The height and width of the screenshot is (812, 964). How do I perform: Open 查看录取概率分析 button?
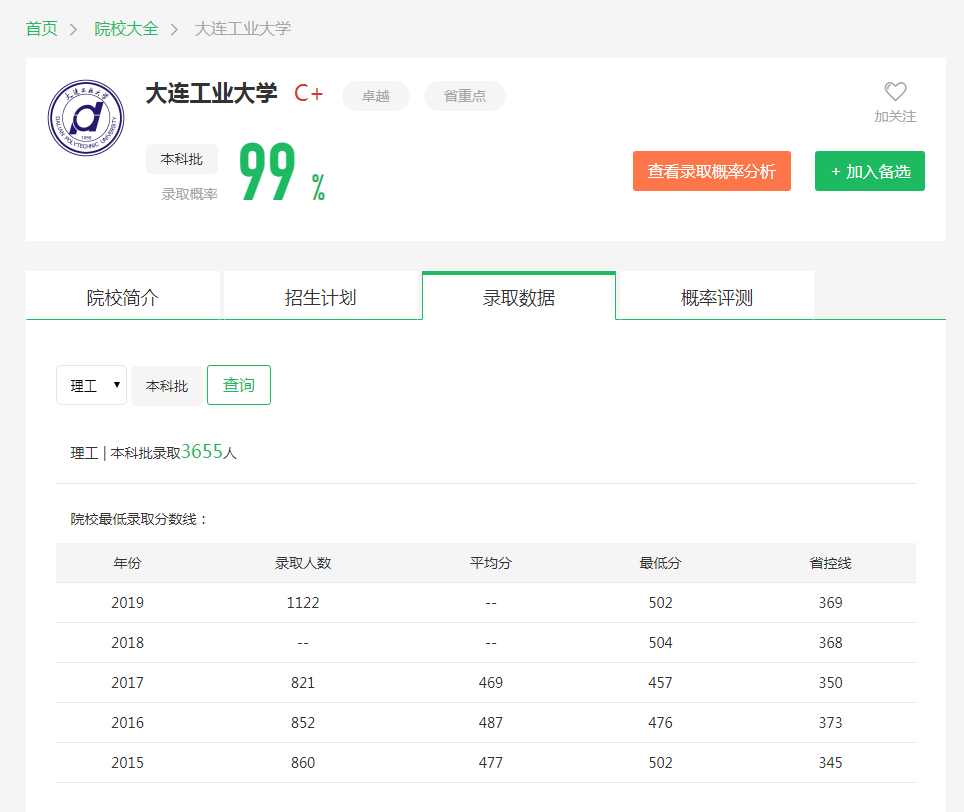click(712, 171)
